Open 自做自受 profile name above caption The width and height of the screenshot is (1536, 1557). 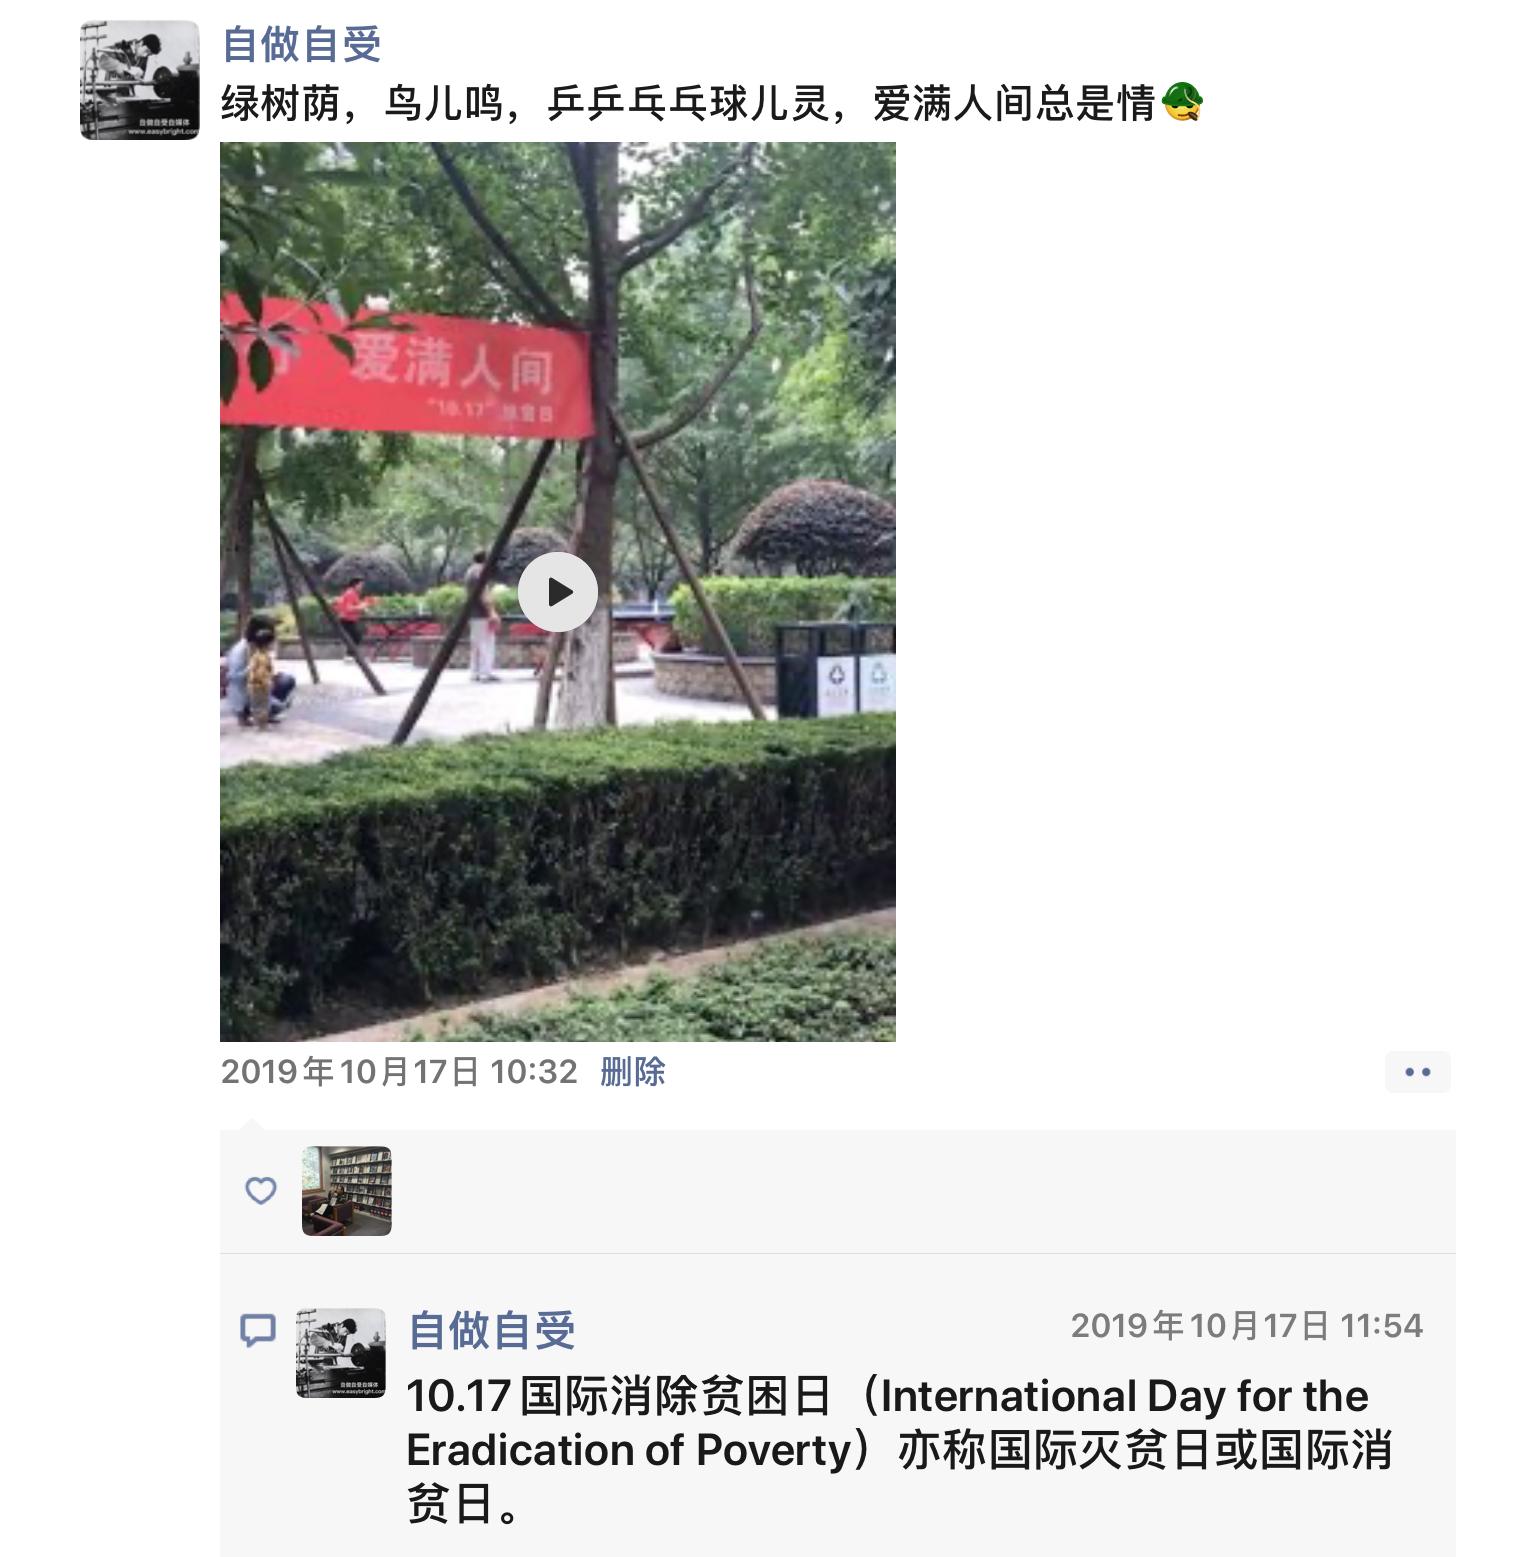[301, 44]
